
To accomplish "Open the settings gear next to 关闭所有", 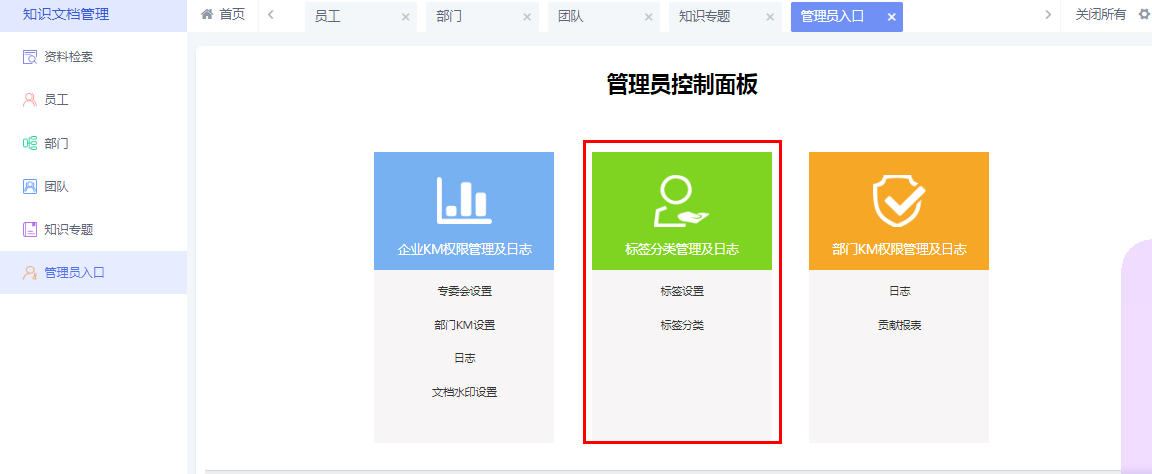I will point(1144,15).
